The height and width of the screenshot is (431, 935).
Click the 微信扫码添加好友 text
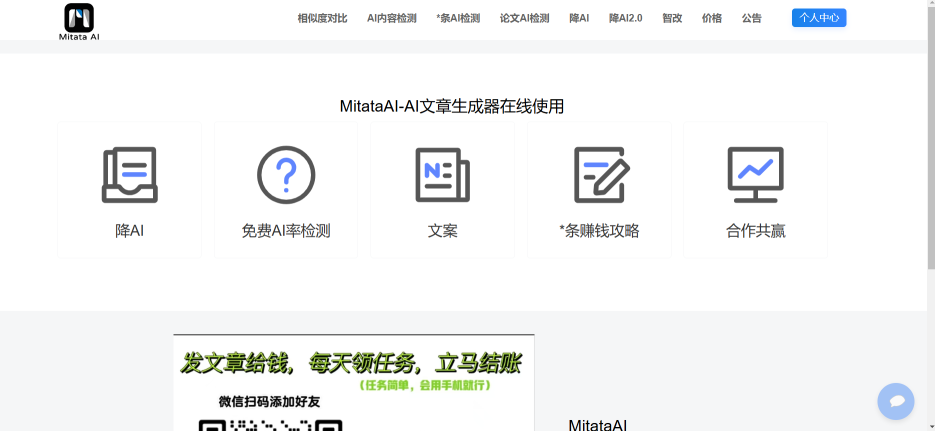270,402
